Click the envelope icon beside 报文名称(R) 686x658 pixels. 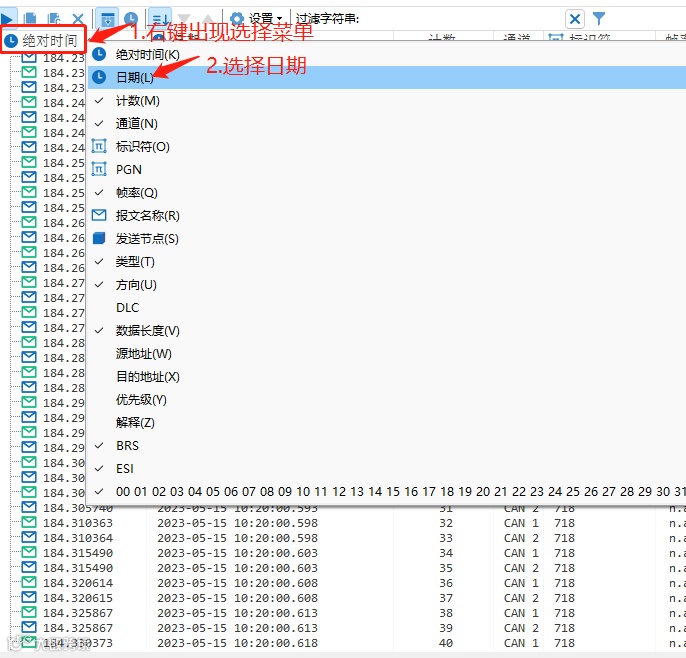(99, 215)
